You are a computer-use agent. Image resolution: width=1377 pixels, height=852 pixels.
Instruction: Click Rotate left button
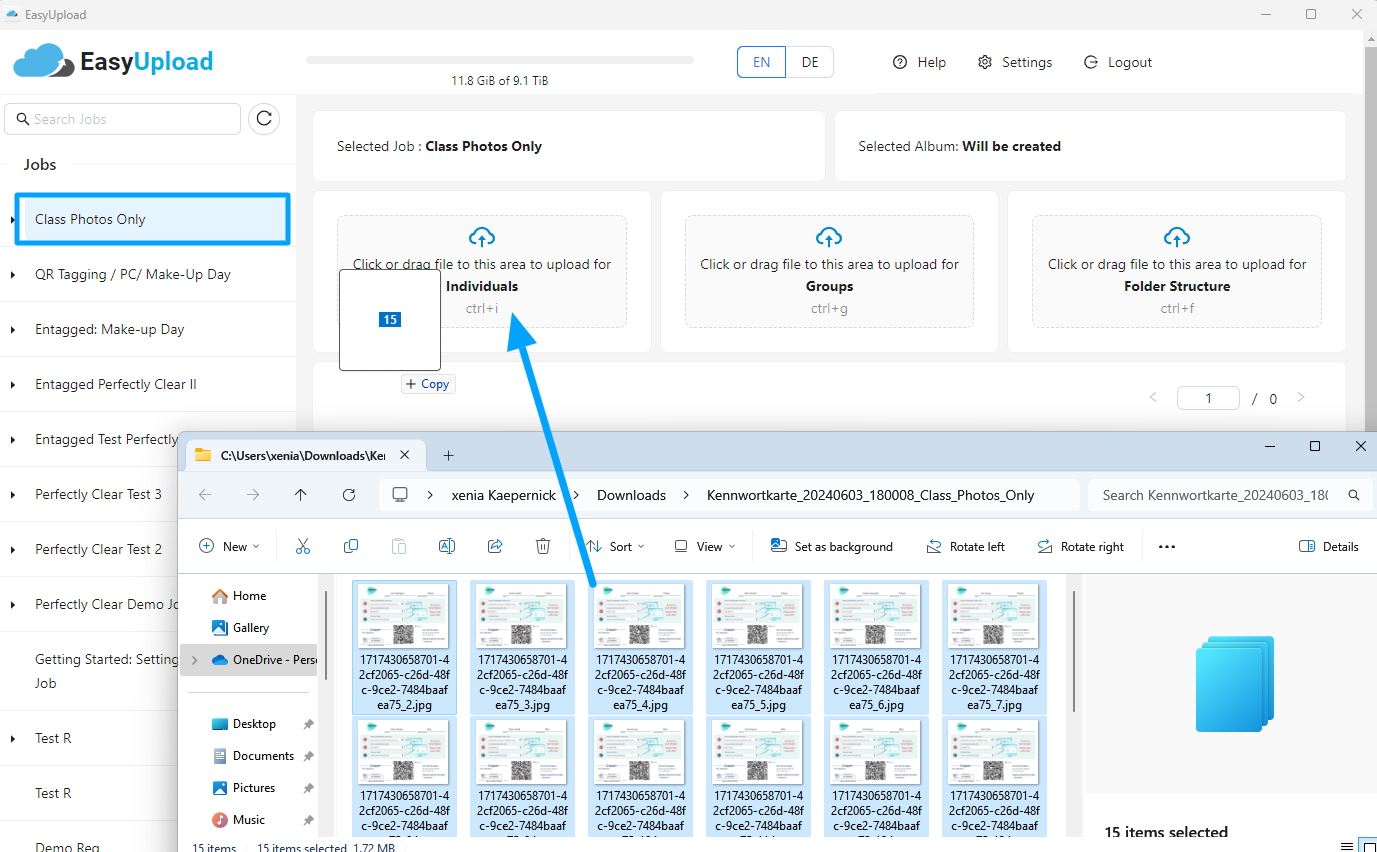coord(965,546)
